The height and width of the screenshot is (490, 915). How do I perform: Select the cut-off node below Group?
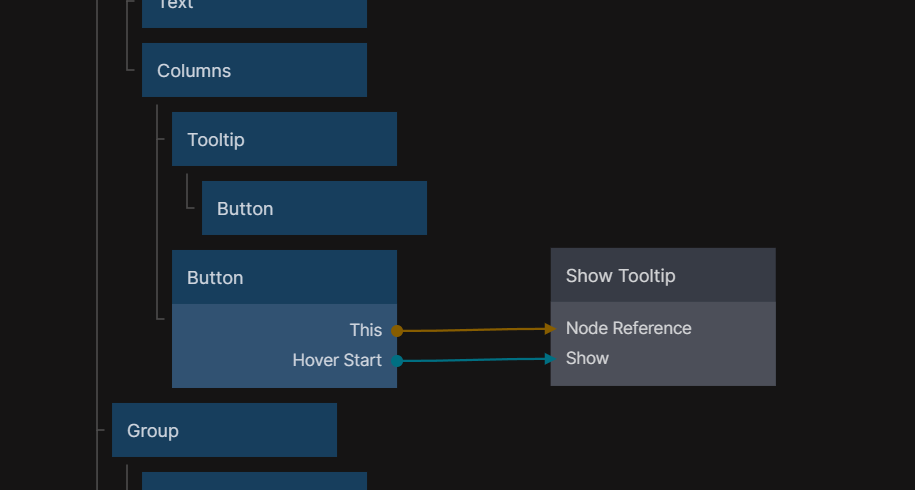254,481
